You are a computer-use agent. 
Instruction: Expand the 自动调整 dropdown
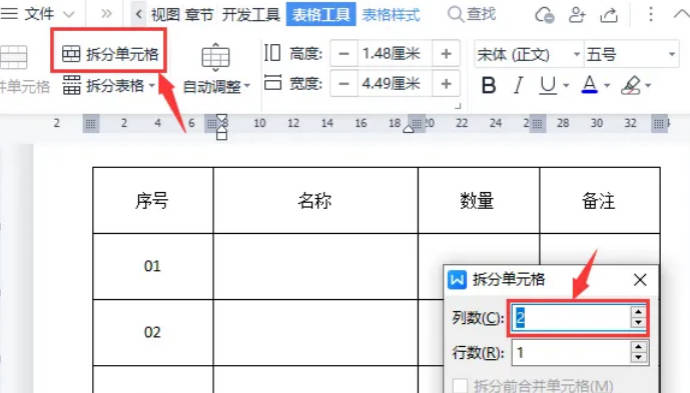pyautogui.click(x=246, y=86)
